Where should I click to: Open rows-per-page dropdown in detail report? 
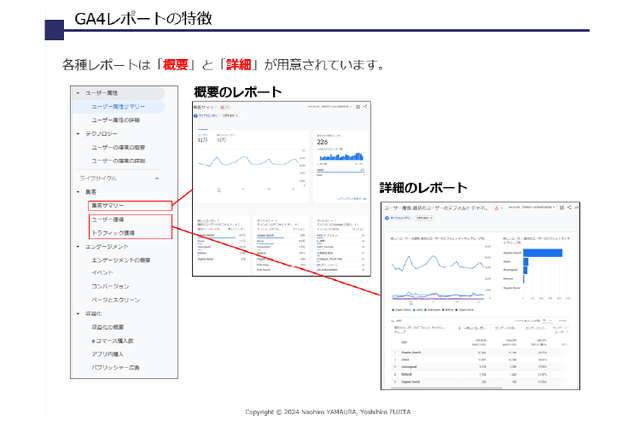click(x=547, y=320)
